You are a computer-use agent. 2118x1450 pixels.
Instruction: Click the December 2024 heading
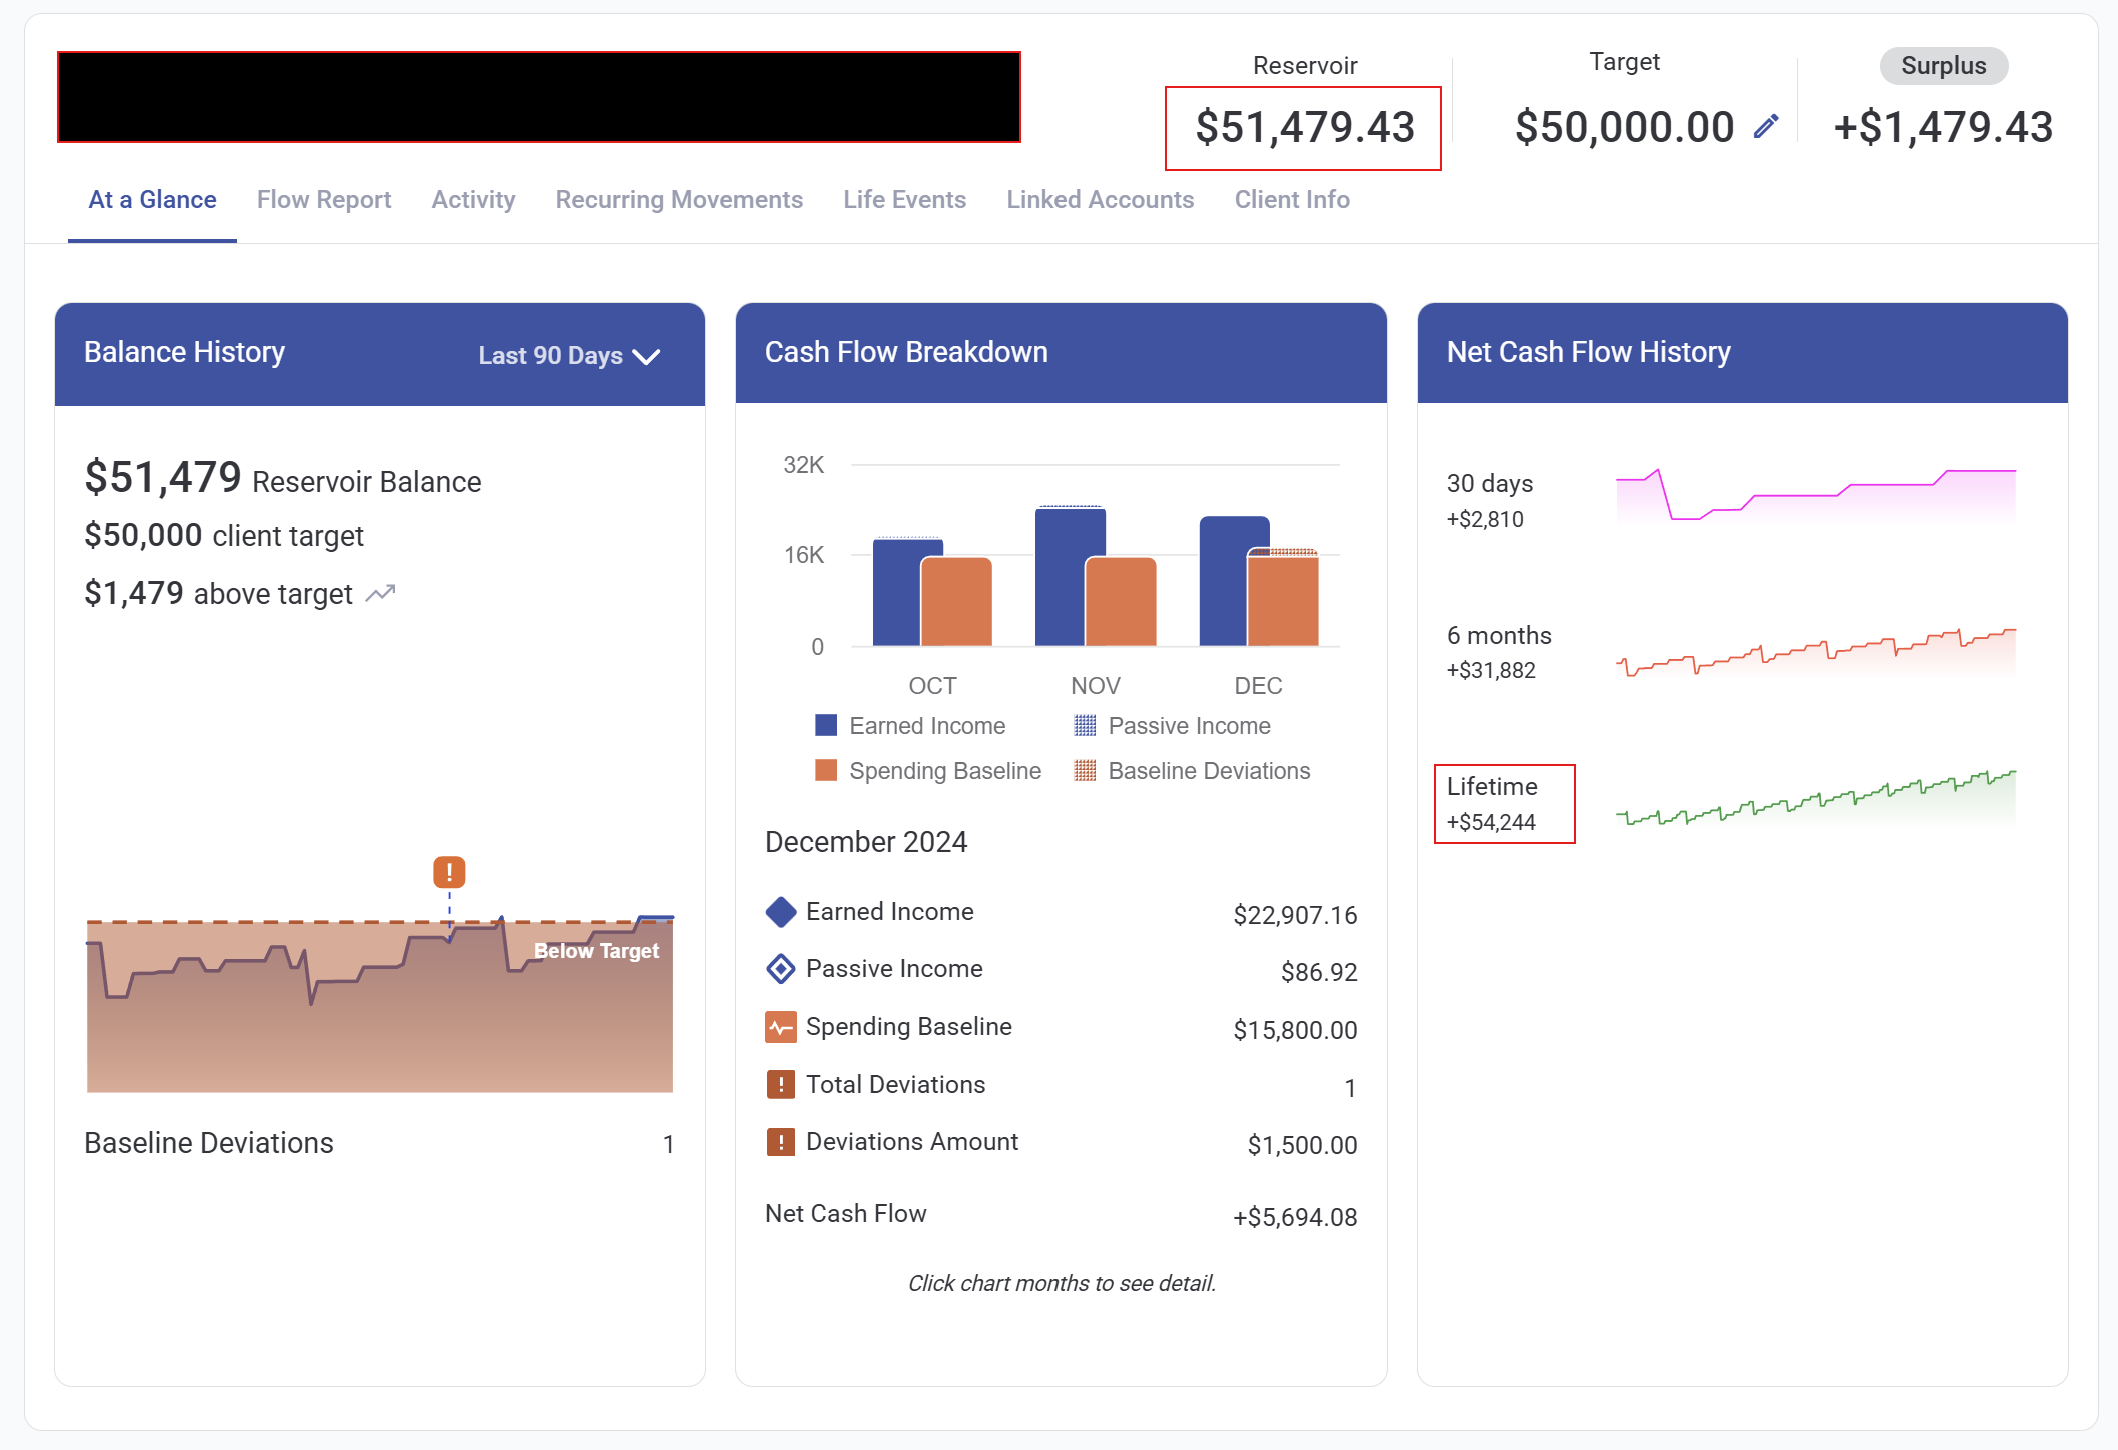(866, 842)
